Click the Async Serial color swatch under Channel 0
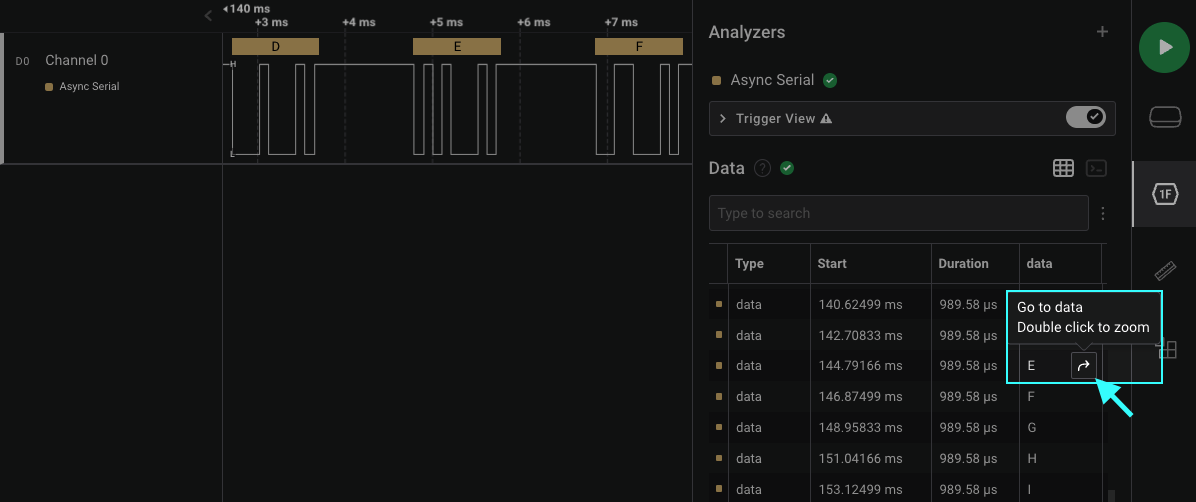The width and height of the screenshot is (1196, 502). click(x=49, y=87)
